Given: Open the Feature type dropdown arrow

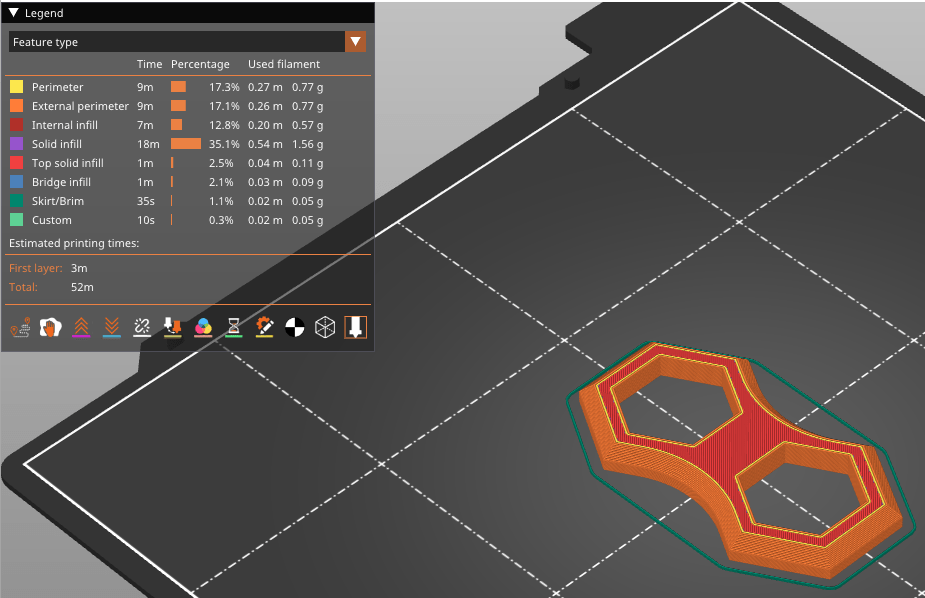Looking at the screenshot, I should tap(355, 42).
